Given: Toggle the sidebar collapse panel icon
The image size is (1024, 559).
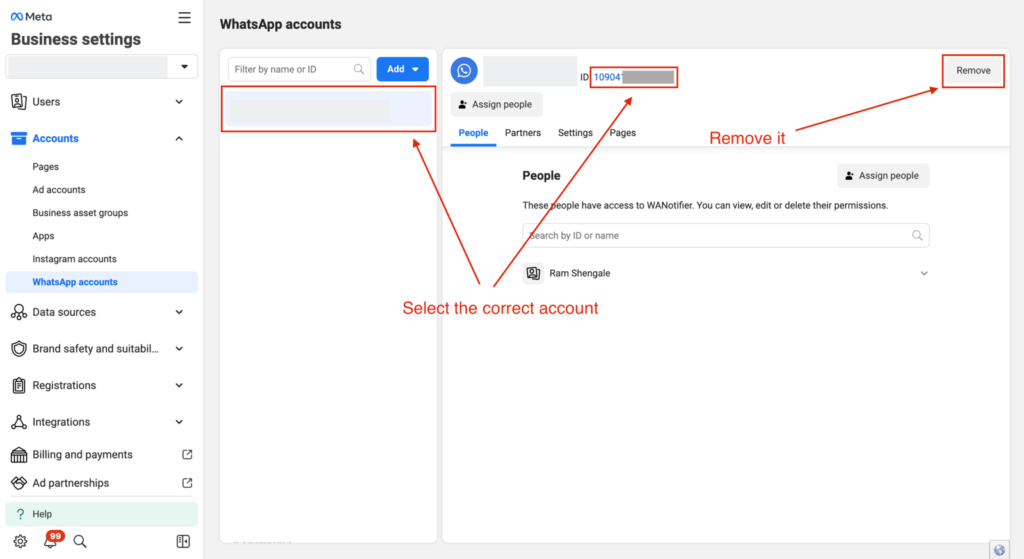Looking at the screenshot, I should (184, 541).
